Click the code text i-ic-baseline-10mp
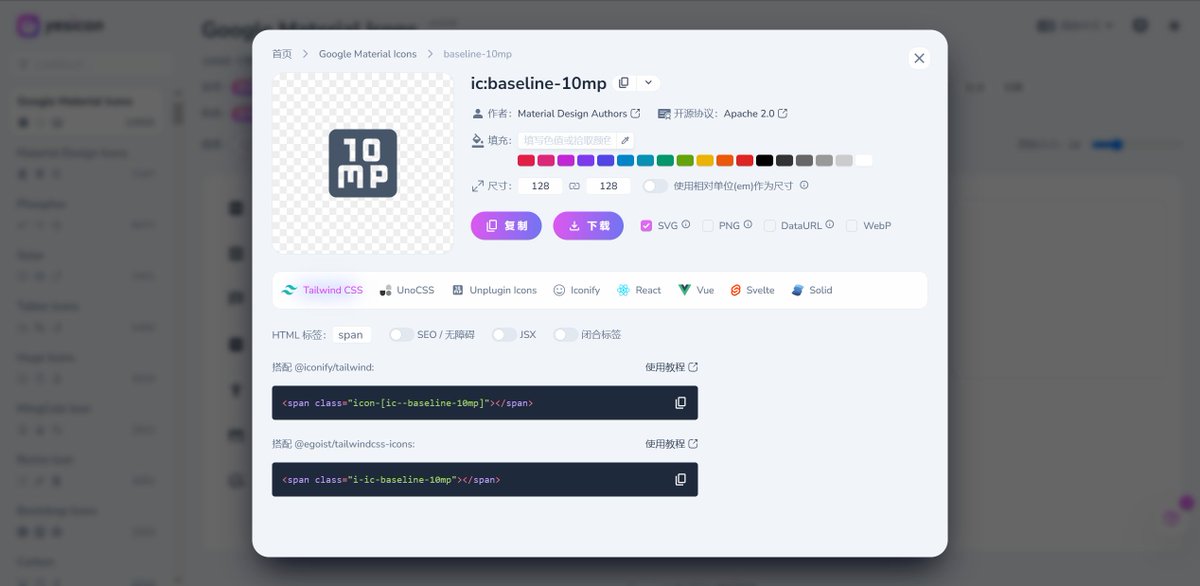 401,480
